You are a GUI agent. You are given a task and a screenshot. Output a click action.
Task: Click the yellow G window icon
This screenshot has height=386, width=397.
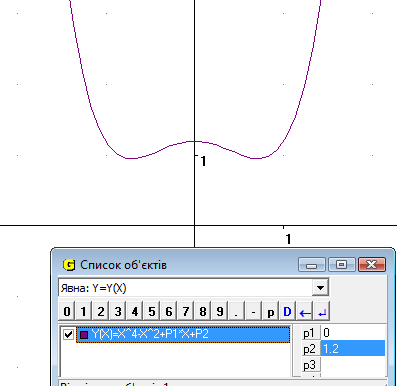pyautogui.click(x=69, y=265)
